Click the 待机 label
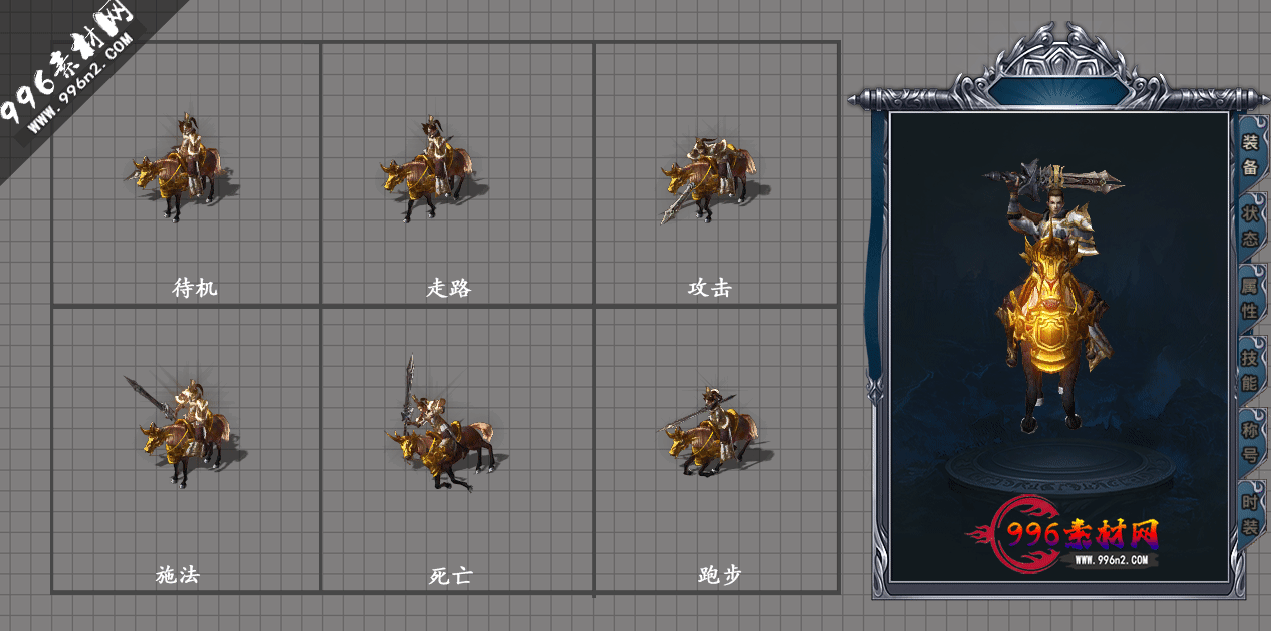The height and width of the screenshot is (631, 1271). [195, 288]
